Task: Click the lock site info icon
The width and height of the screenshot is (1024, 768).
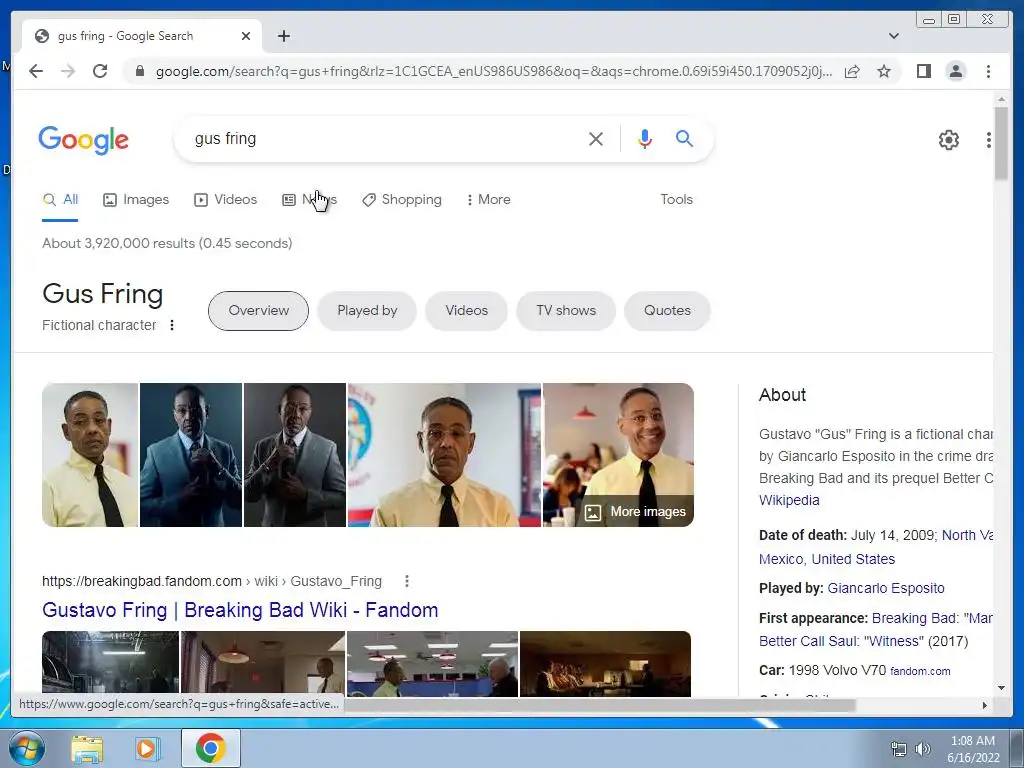Action: pos(139,71)
